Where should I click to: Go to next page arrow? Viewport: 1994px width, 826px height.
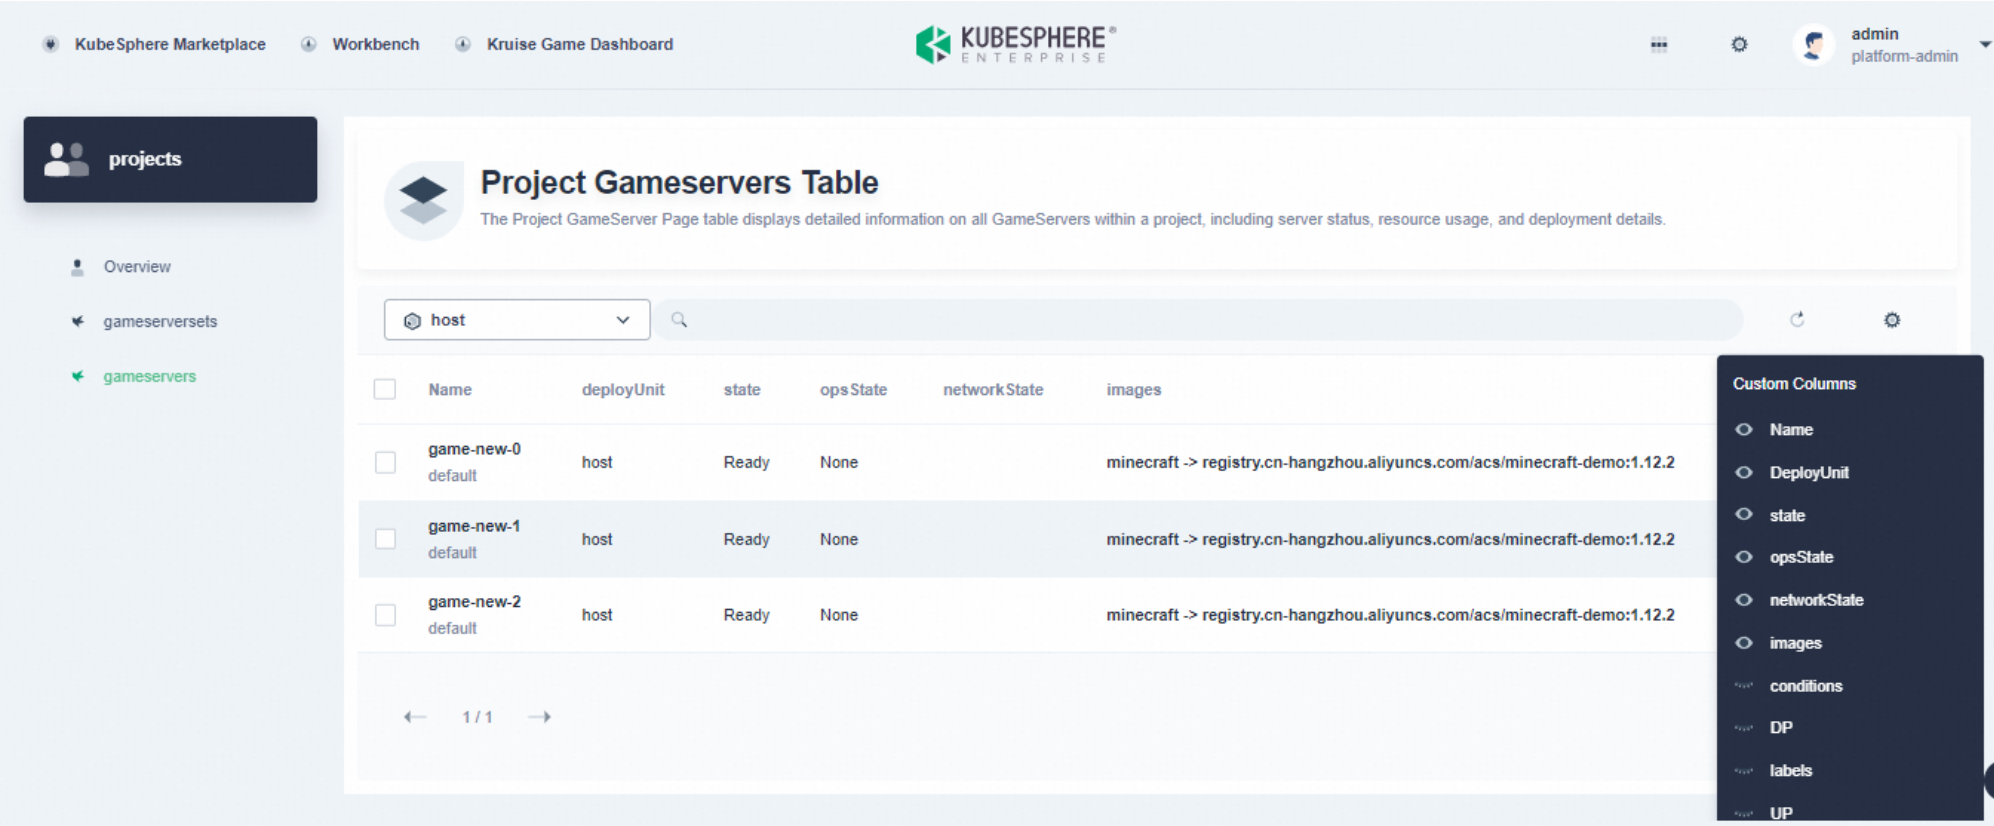540,717
